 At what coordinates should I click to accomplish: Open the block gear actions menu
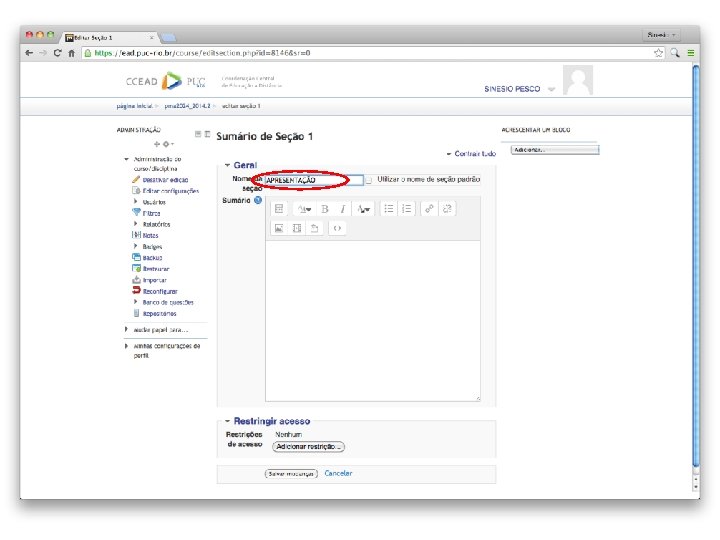pos(168,144)
